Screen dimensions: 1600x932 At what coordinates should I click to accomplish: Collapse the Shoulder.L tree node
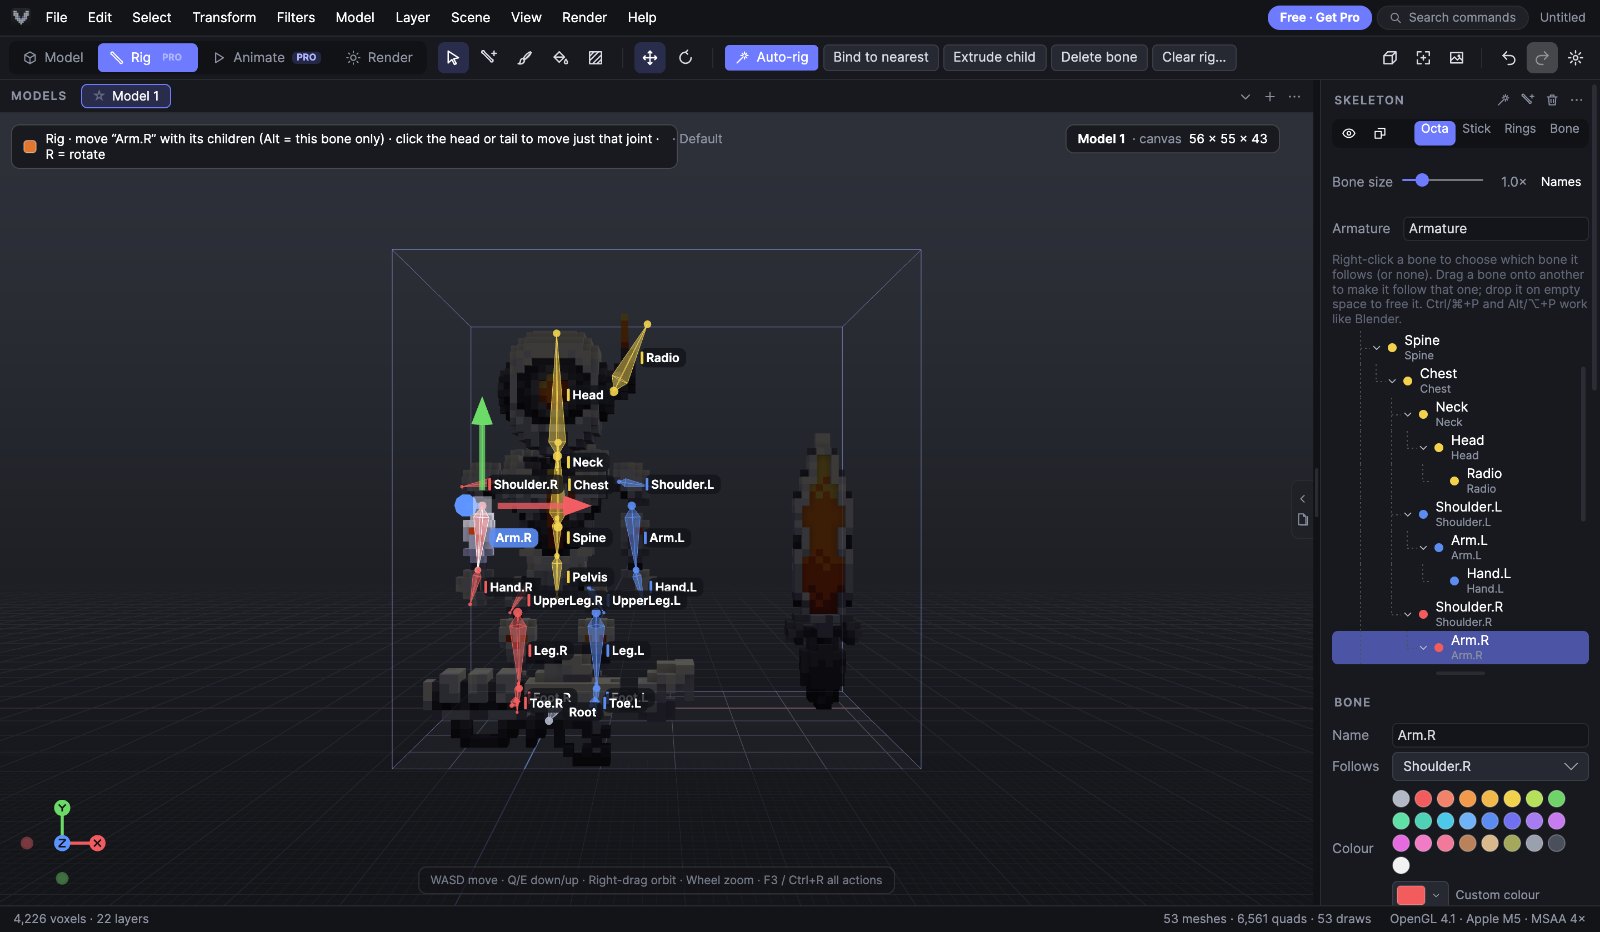pyautogui.click(x=1408, y=514)
